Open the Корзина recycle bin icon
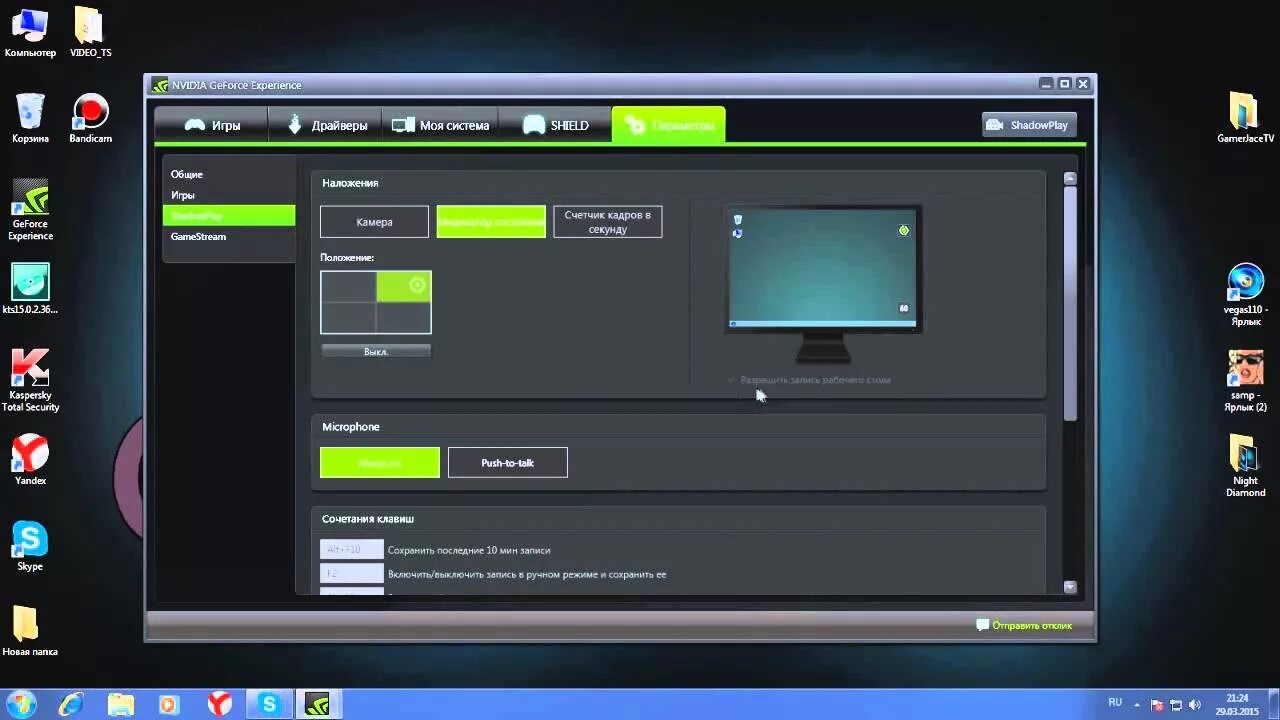Screen dimensions: 1280x720 click(30, 118)
